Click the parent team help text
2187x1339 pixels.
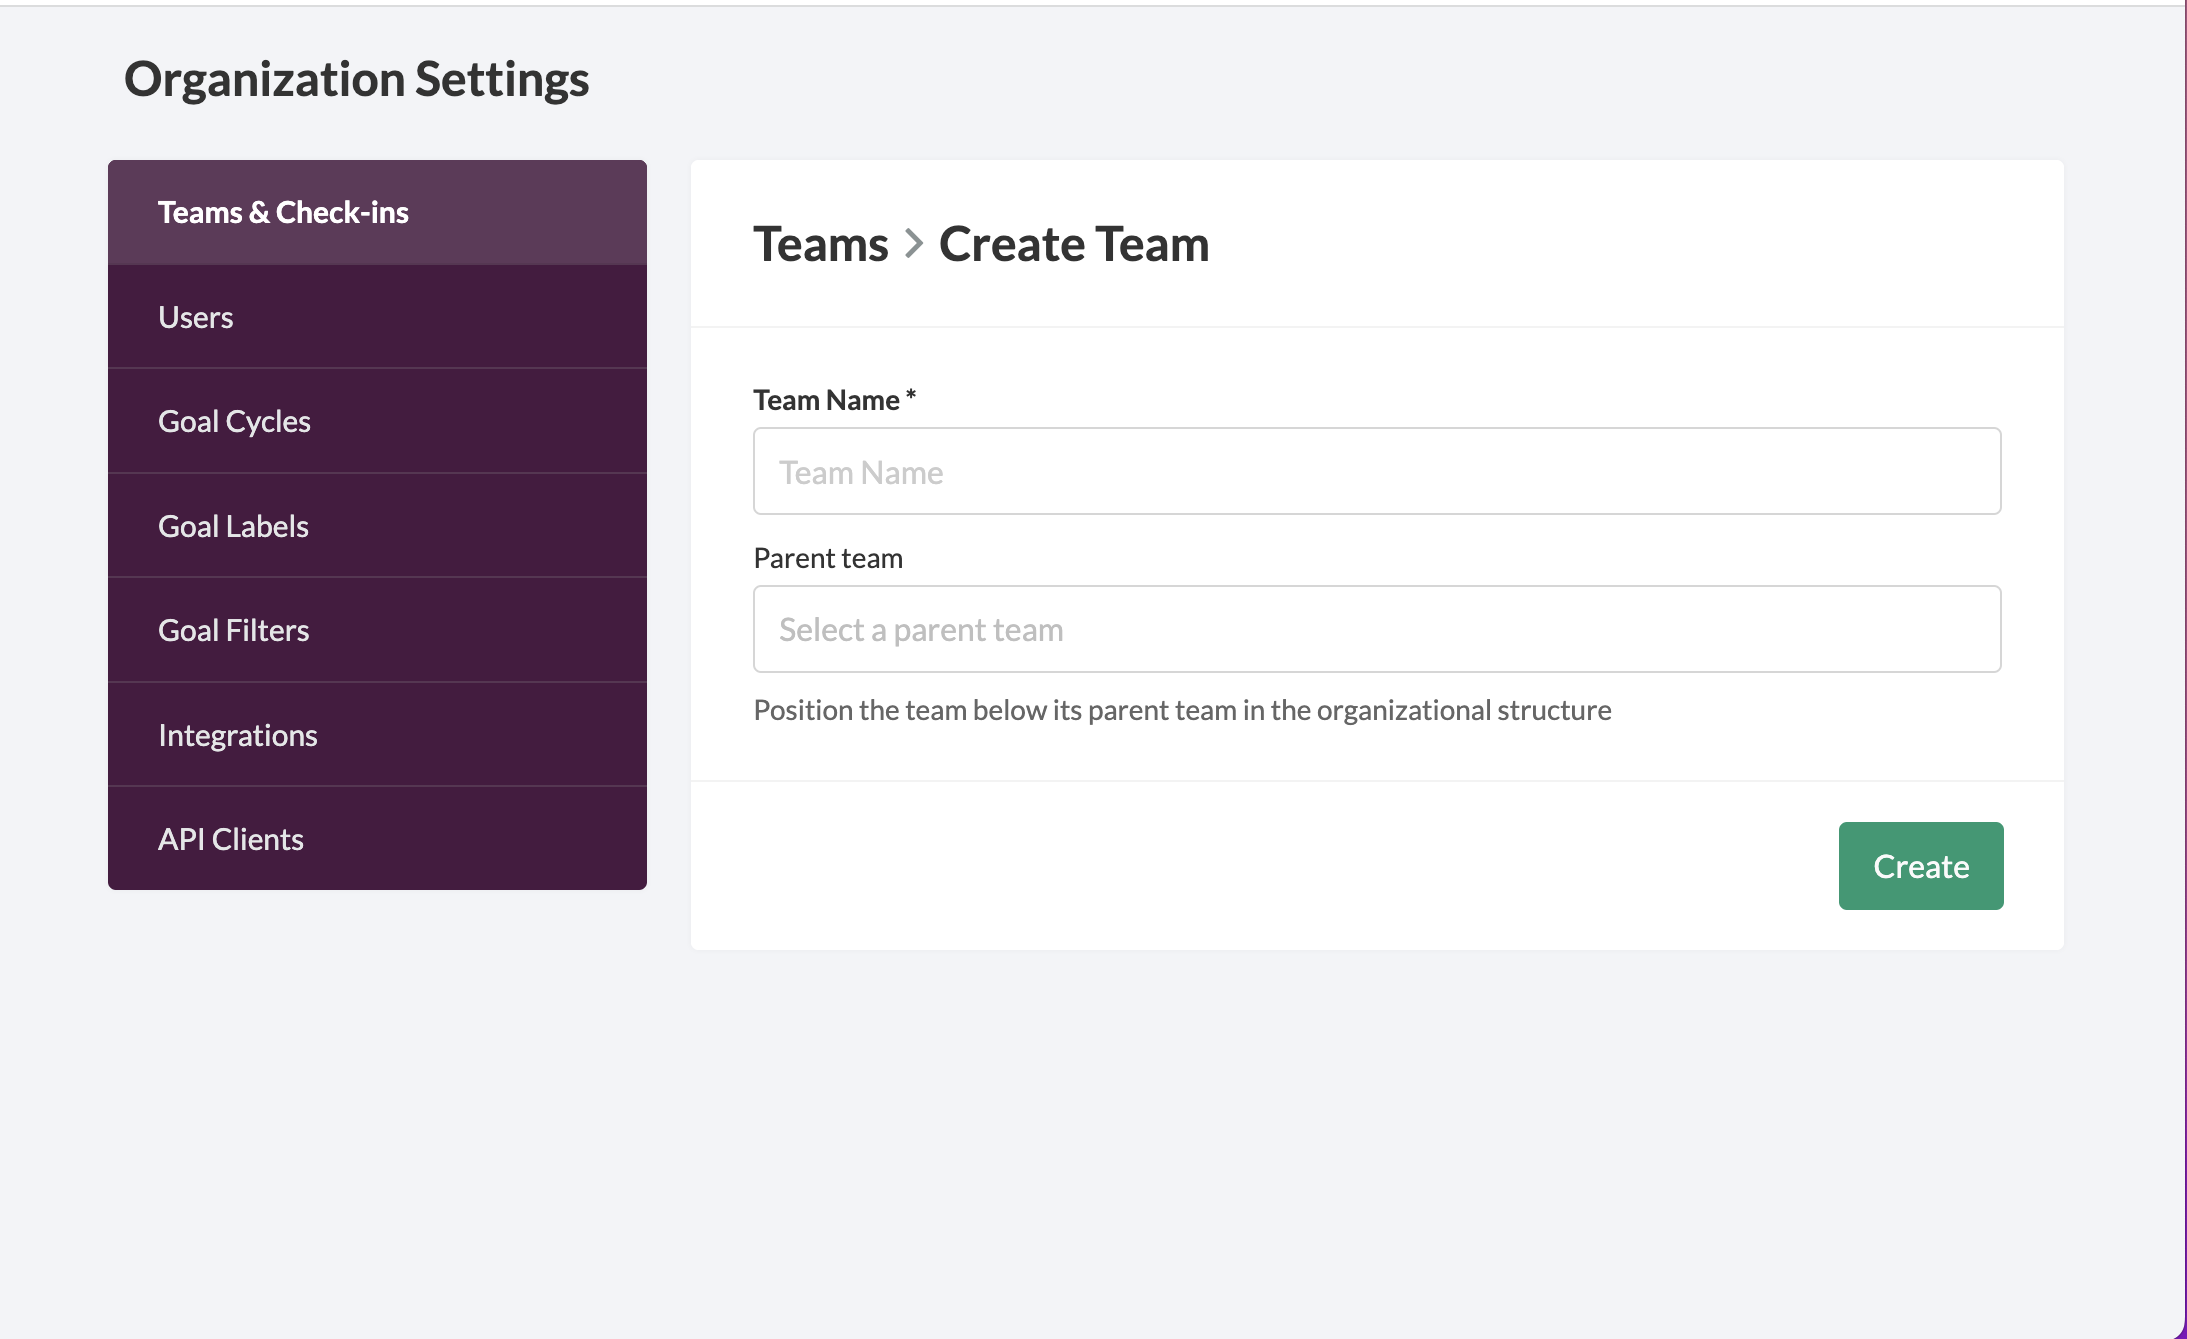point(1182,710)
